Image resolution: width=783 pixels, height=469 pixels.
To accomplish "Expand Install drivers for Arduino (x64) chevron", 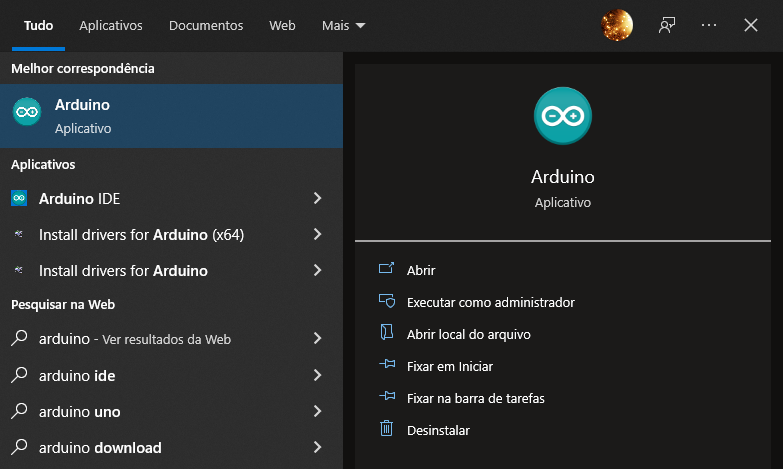I will pos(318,234).
